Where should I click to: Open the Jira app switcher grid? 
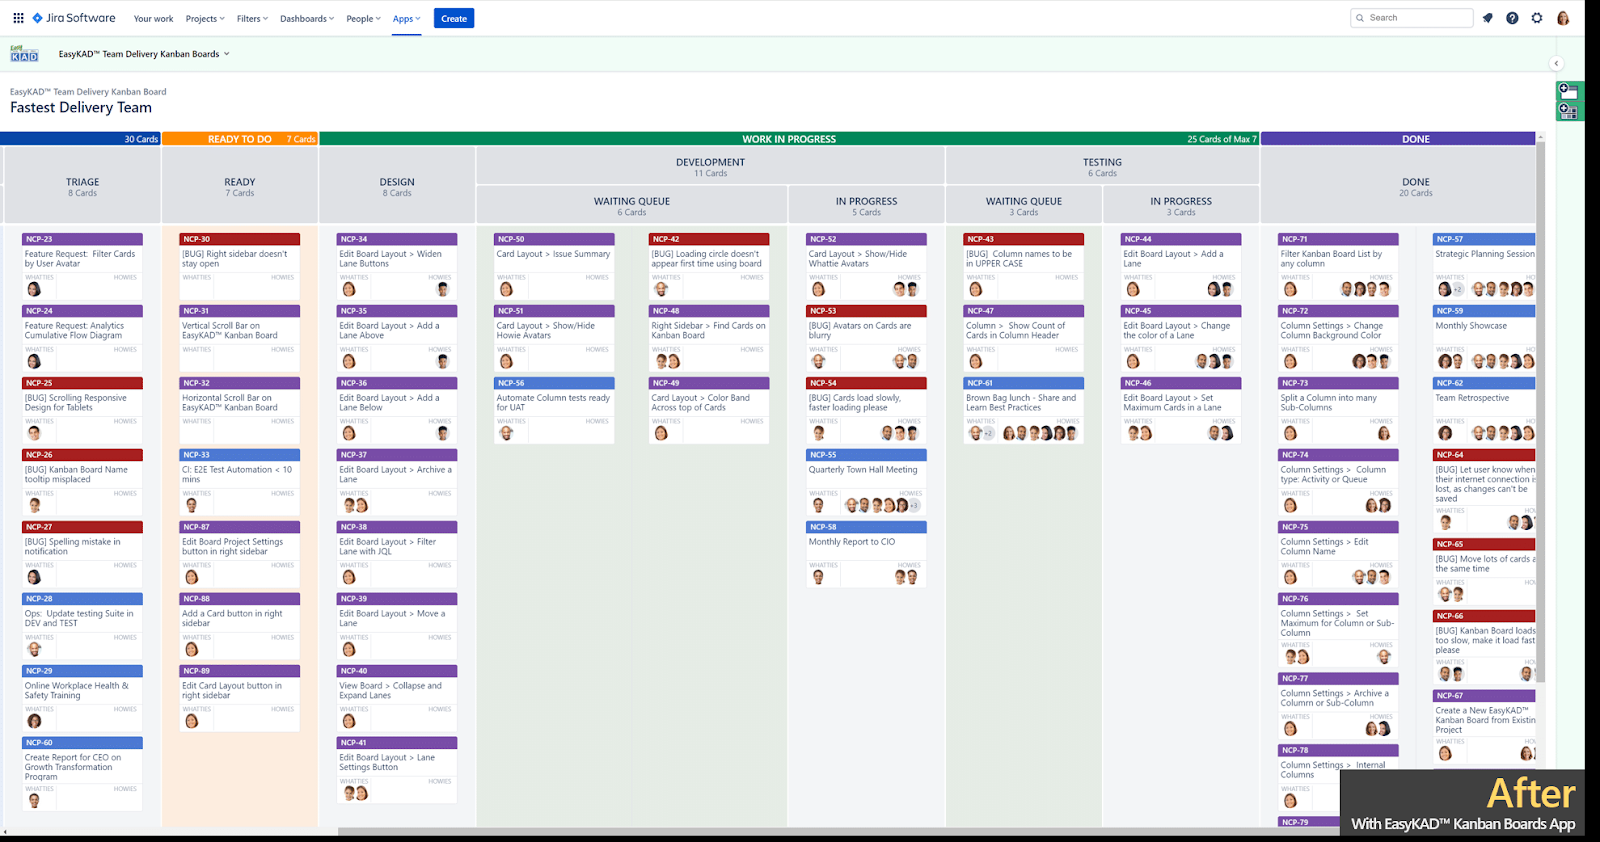pyautogui.click(x=18, y=18)
